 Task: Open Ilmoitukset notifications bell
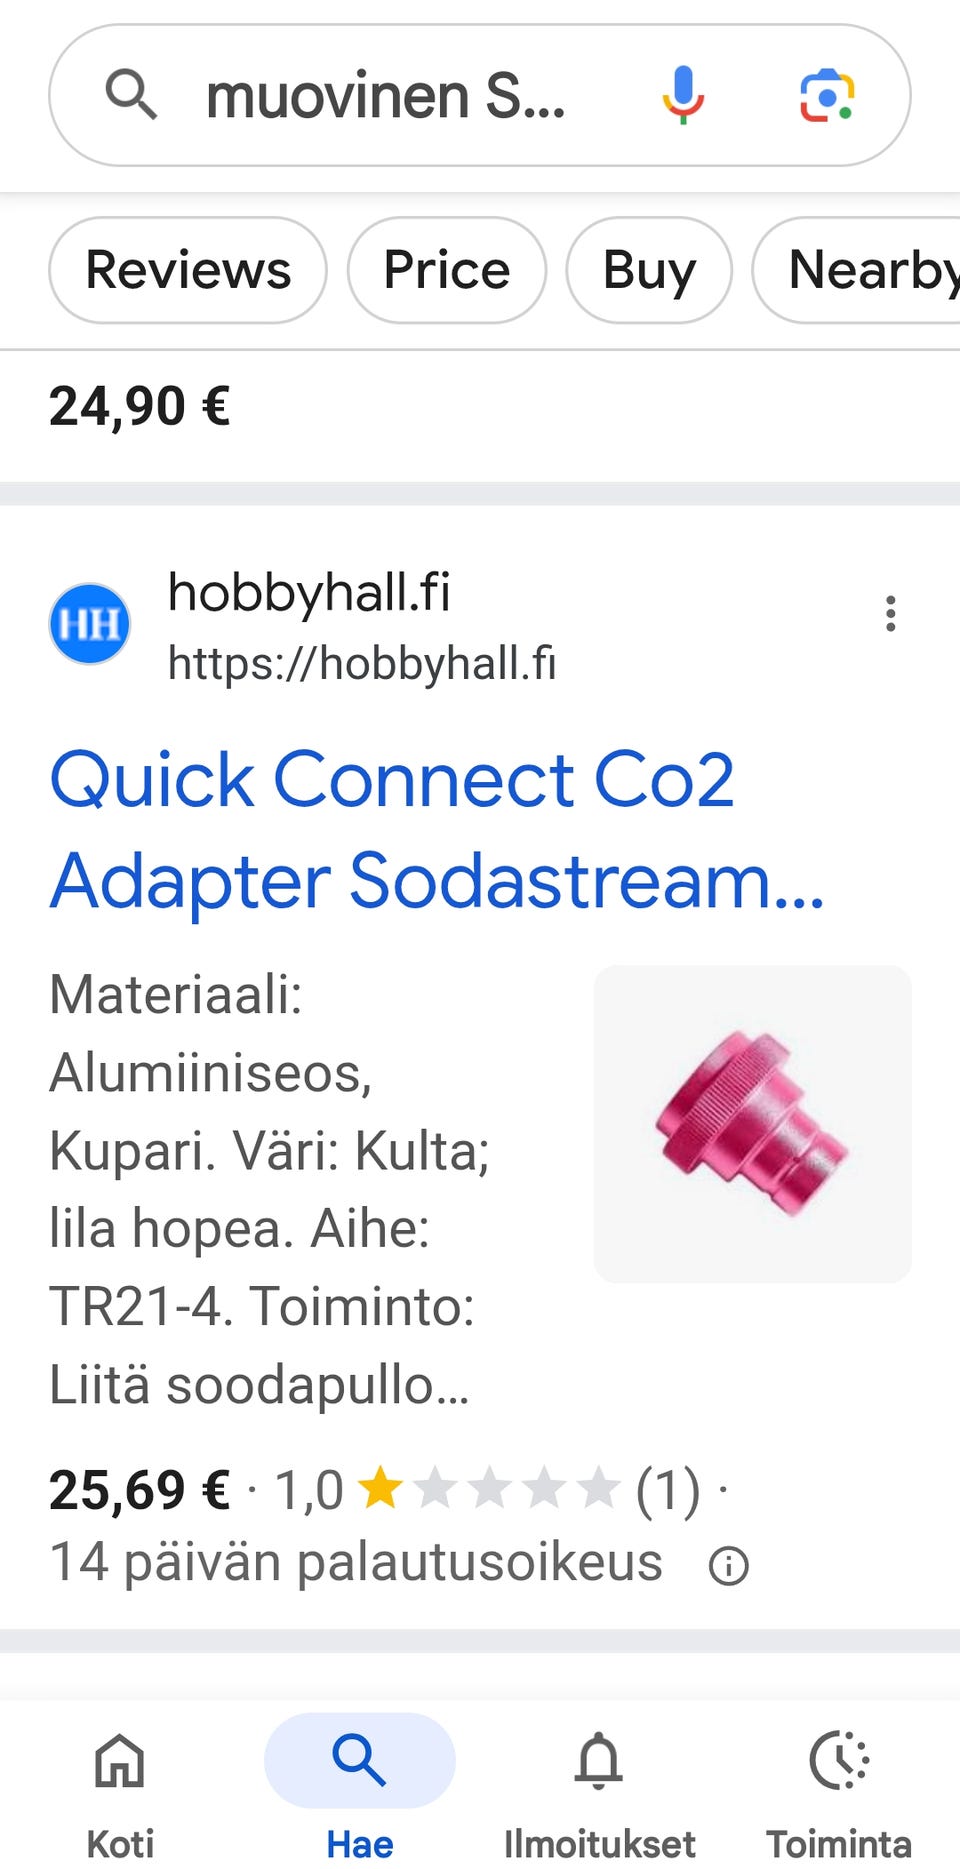(x=599, y=1795)
